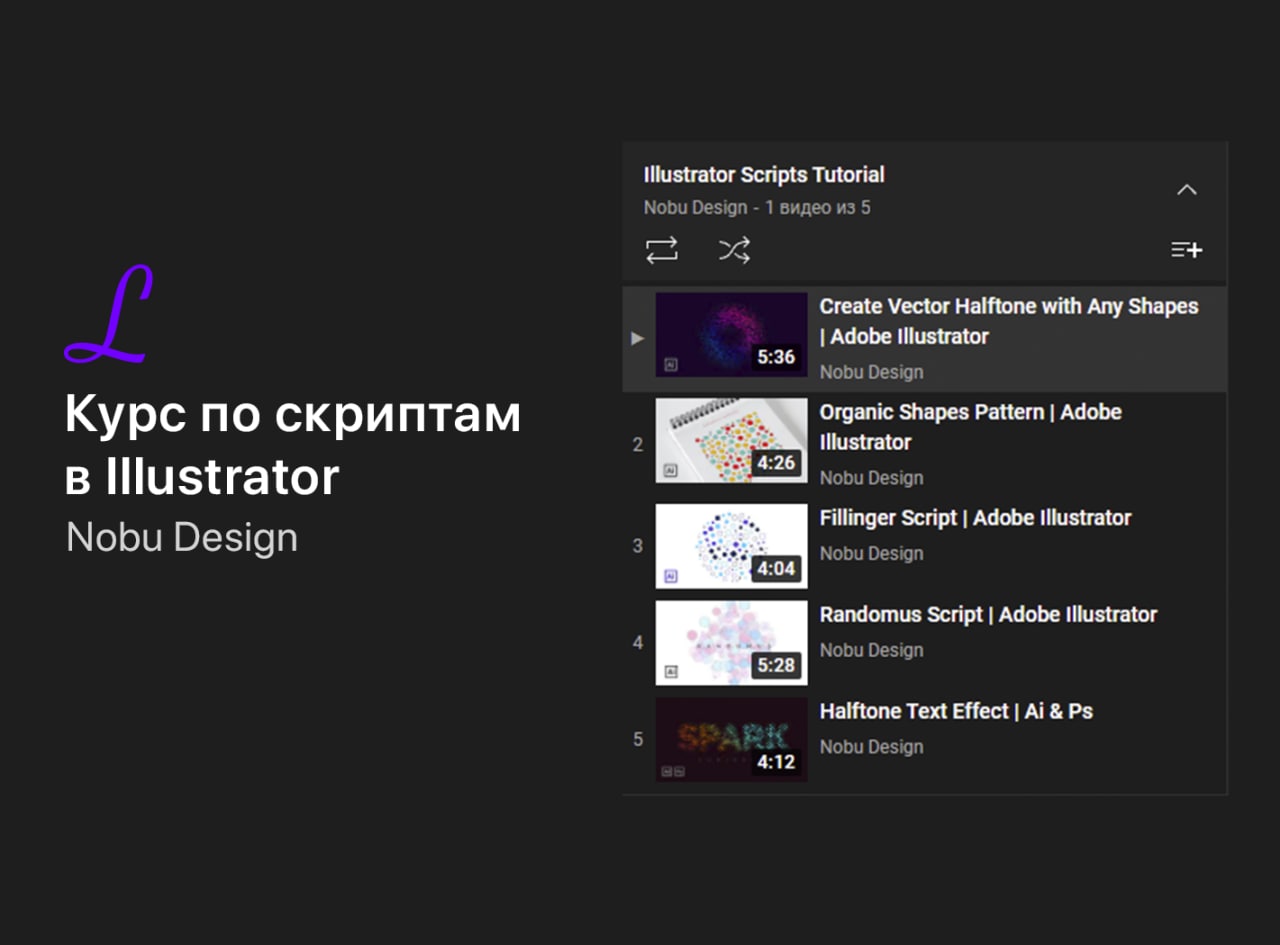Select title "Randomus Script | Adobe Illustrator"

988,615
